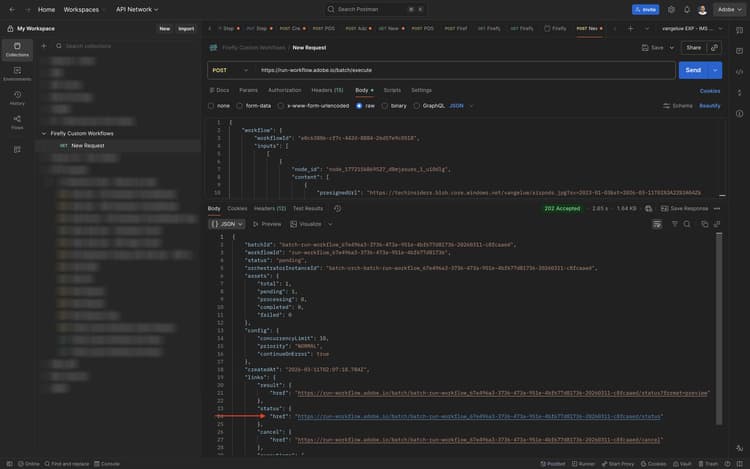Open Trash in the status bar
Viewport: 750px width, 469px height.
coord(708,464)
